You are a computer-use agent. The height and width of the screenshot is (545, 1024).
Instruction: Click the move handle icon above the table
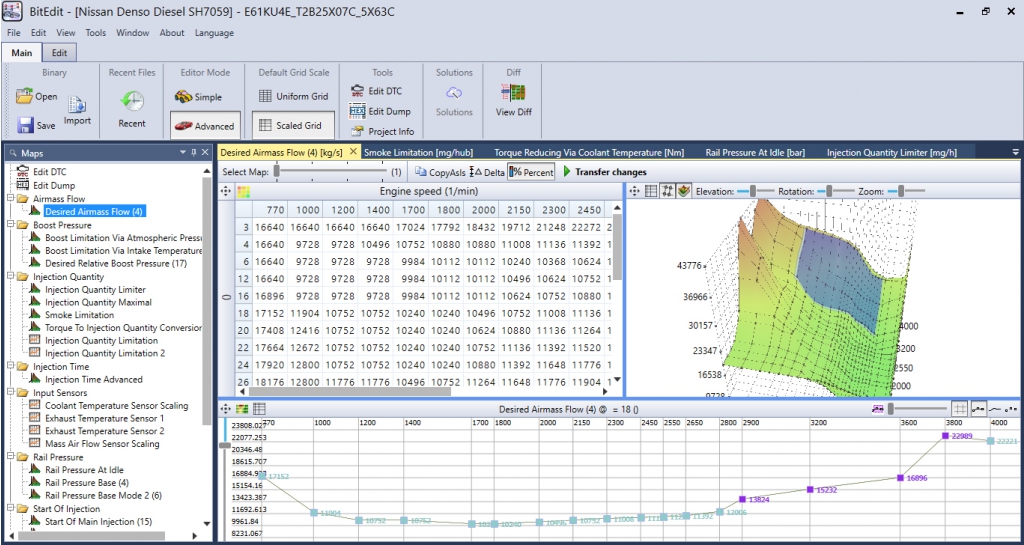point(225,191)
